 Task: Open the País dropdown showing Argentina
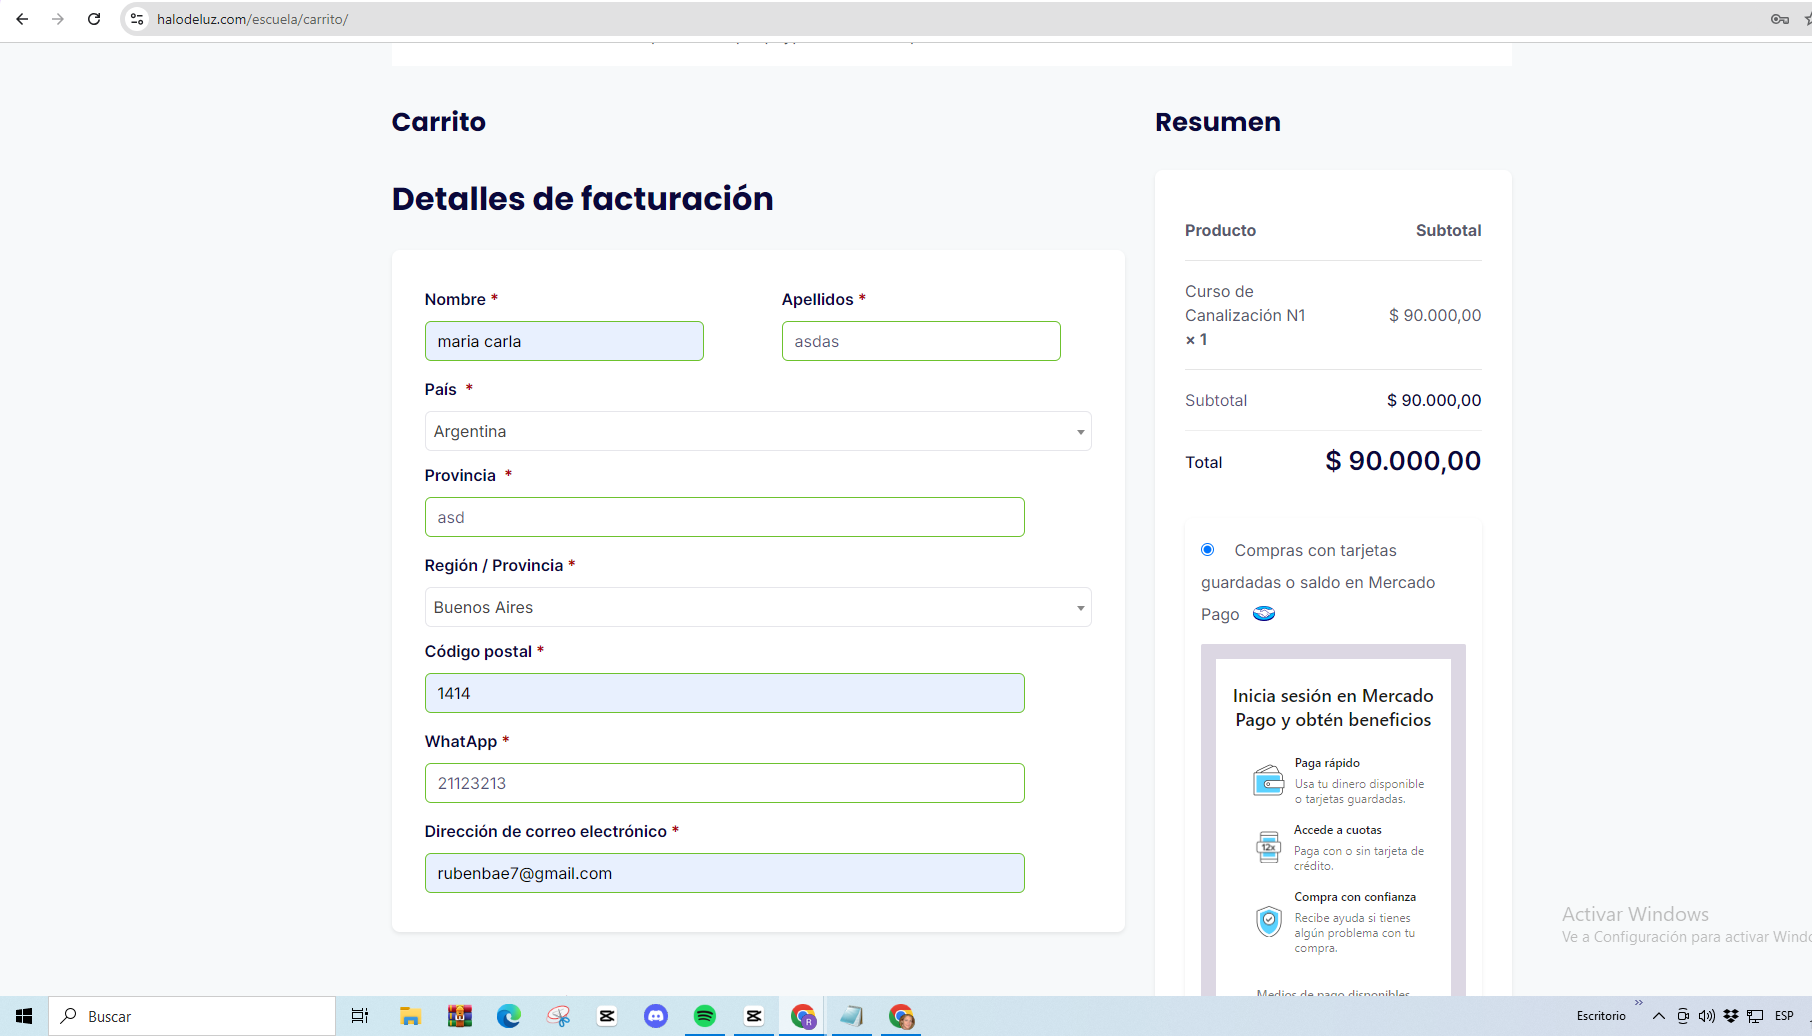tap(758, 431)
